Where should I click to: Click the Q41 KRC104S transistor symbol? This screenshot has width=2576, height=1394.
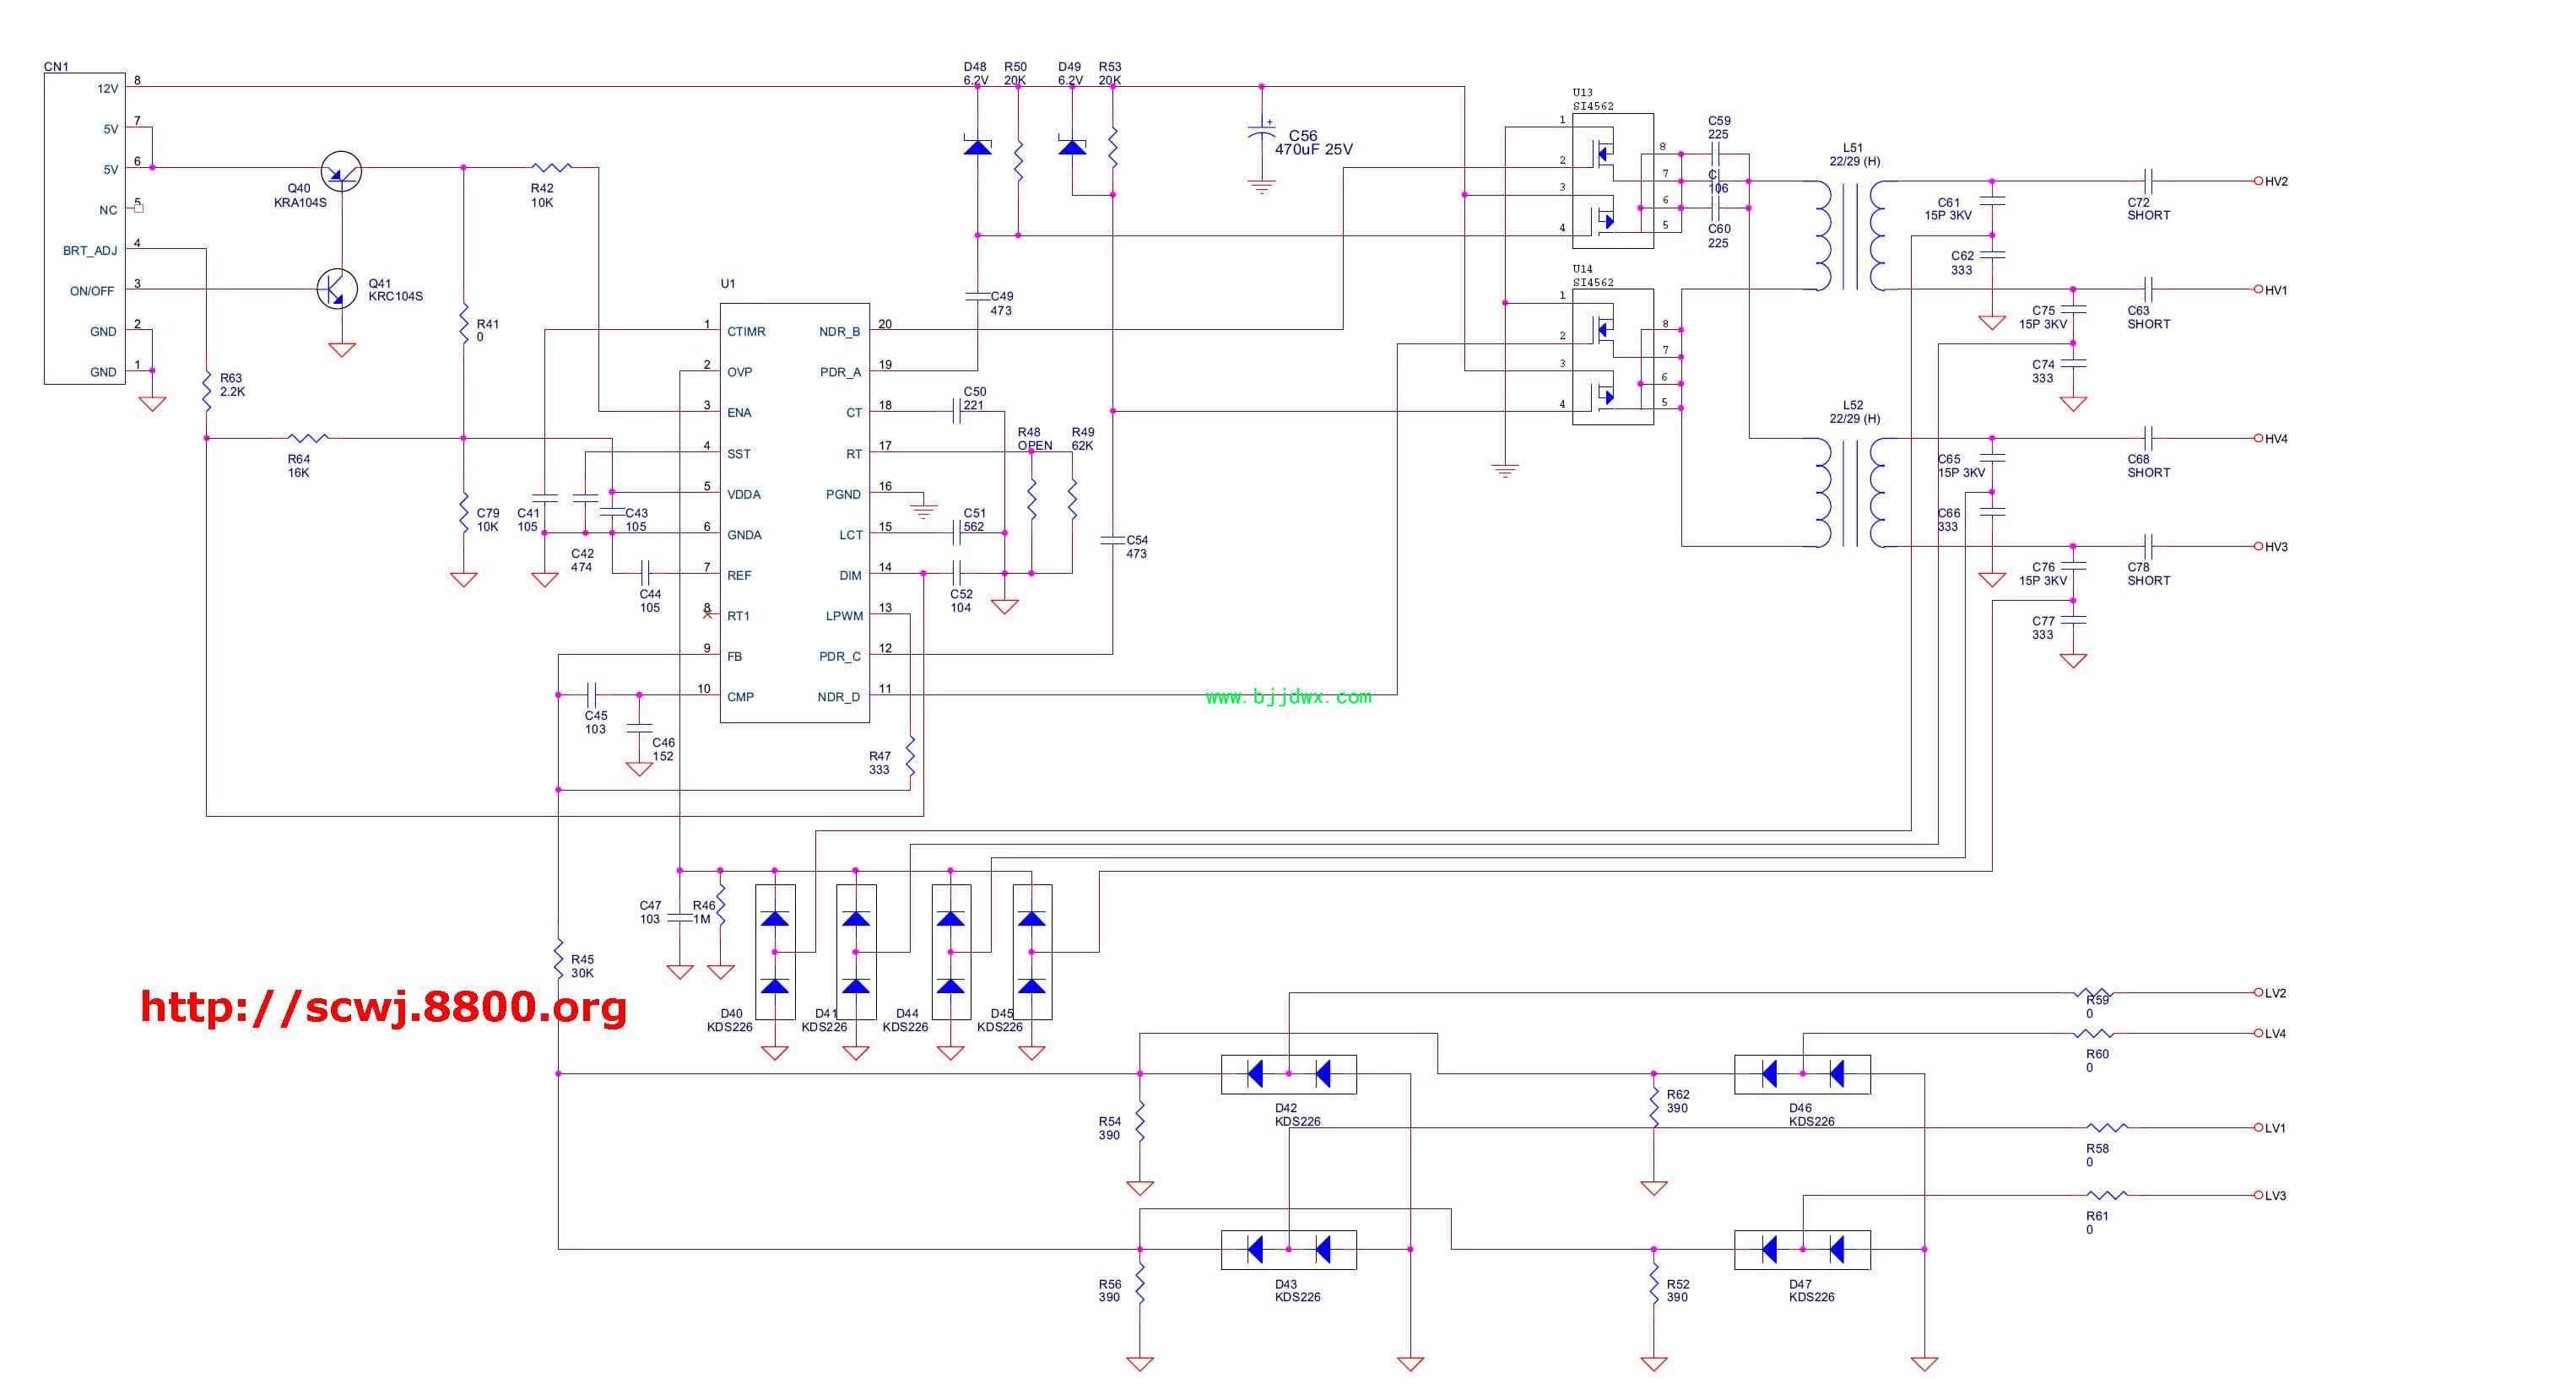(337, 289)
